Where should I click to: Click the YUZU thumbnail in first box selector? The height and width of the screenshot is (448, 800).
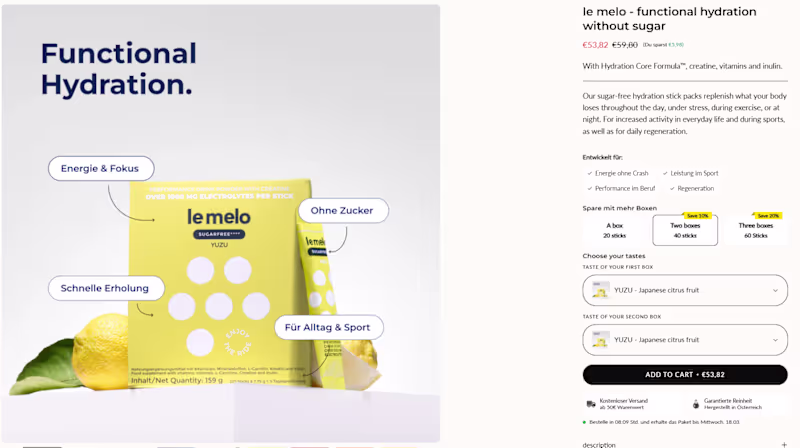tap(600, 290)
